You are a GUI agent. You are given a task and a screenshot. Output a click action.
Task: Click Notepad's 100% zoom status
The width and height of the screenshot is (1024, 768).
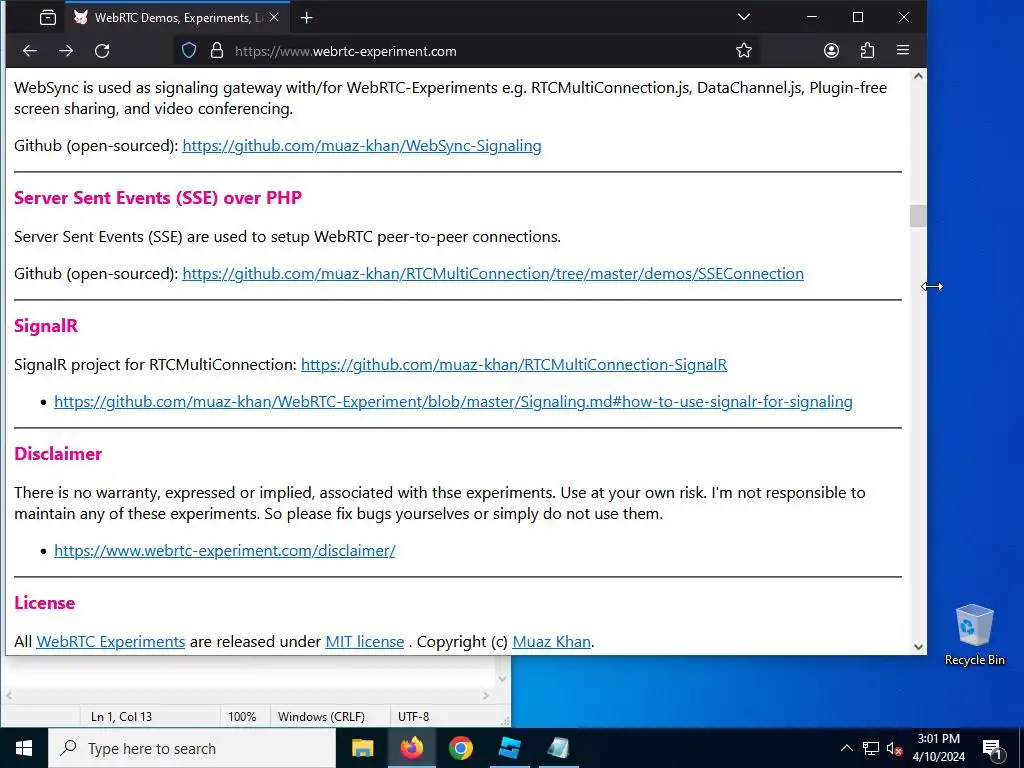tap(242, 716)
